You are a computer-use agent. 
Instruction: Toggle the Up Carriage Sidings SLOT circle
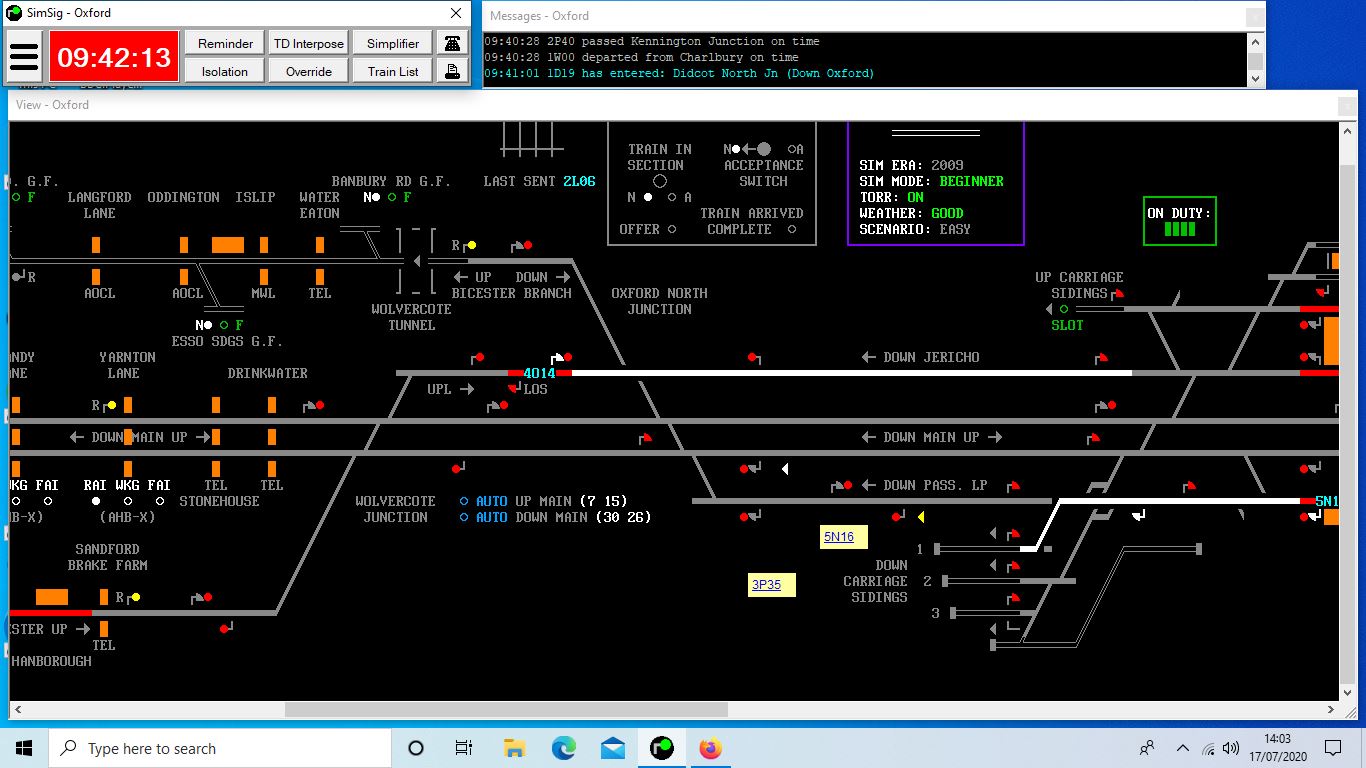click(1064, 309)
